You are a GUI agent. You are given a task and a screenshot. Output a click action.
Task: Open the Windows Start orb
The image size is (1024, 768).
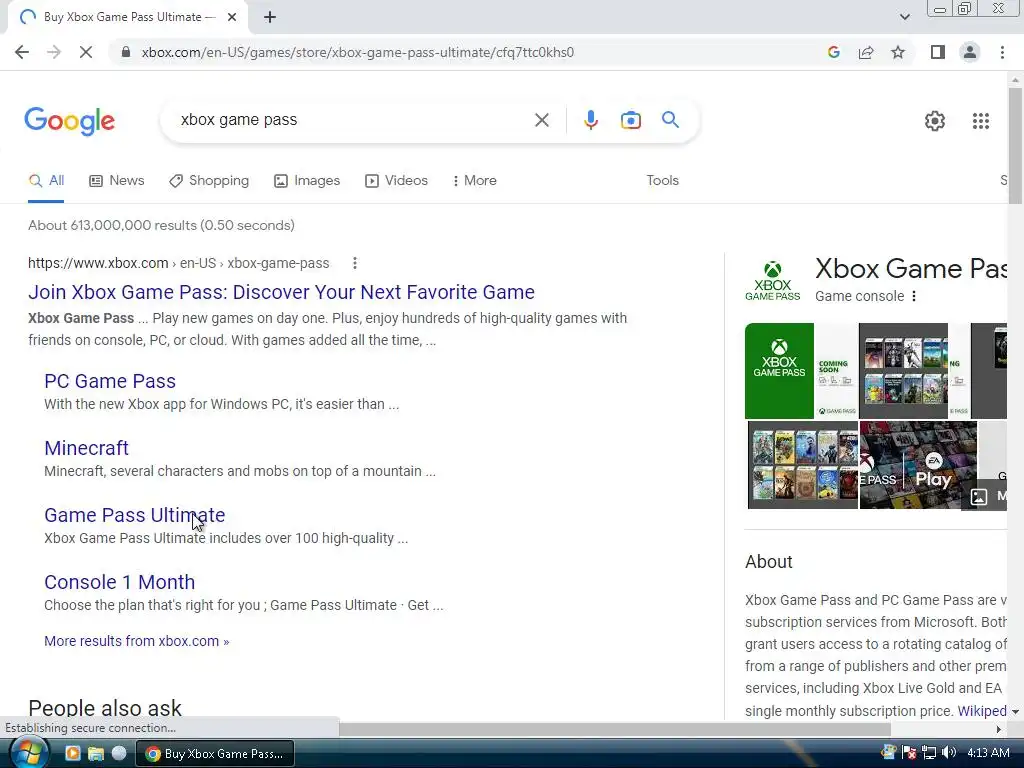click(x=27, y=753)
